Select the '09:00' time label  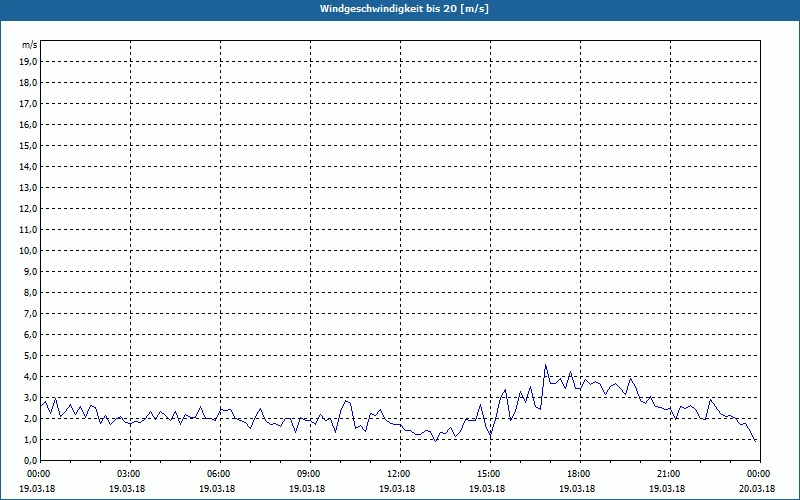pyautogui.click(x=308, y=474)
